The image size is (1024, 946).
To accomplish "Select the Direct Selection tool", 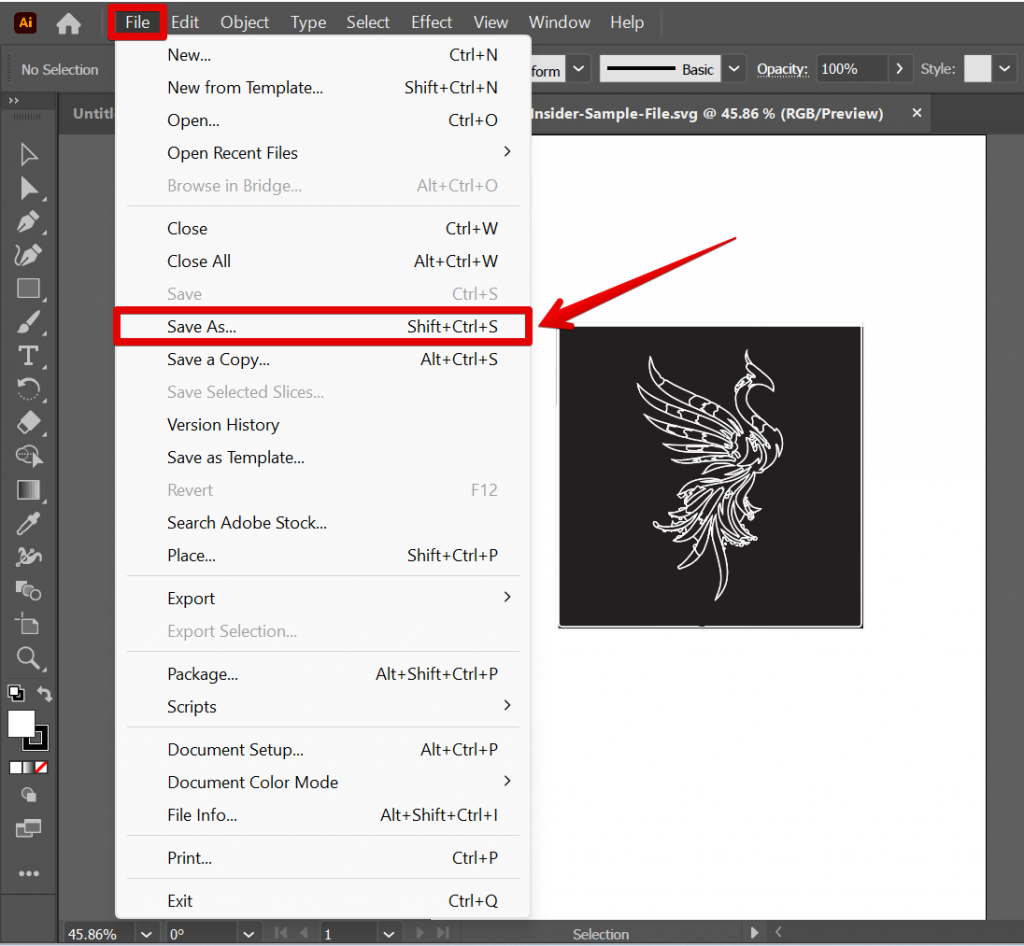I will coord(28,188).
